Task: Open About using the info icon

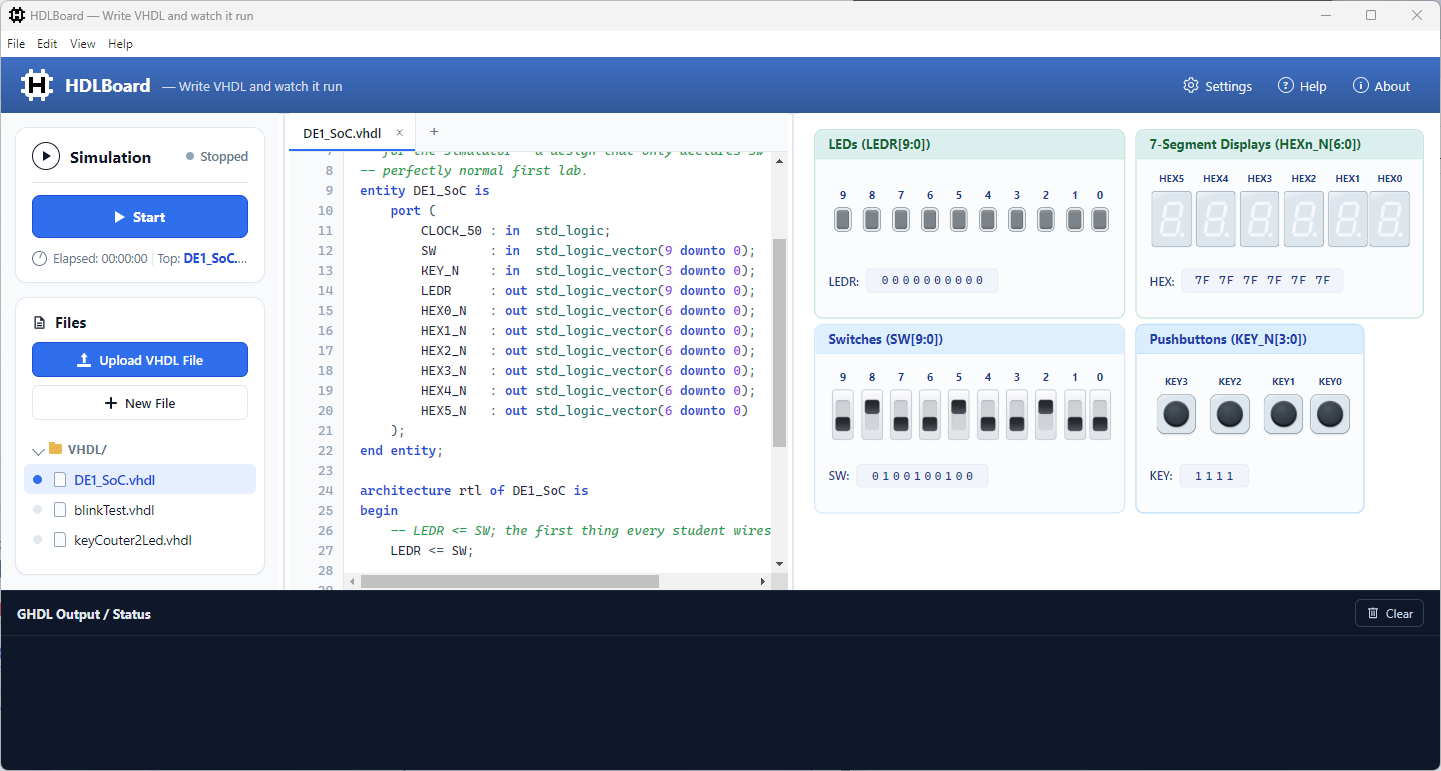Action: point(1361,86)
